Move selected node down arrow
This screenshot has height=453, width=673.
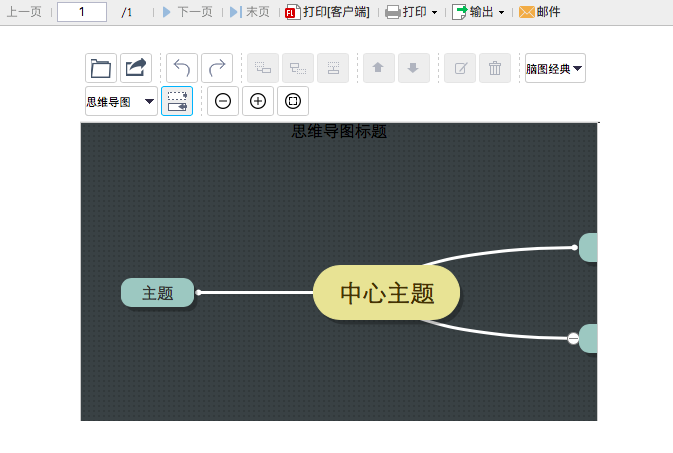click(414, 68)
